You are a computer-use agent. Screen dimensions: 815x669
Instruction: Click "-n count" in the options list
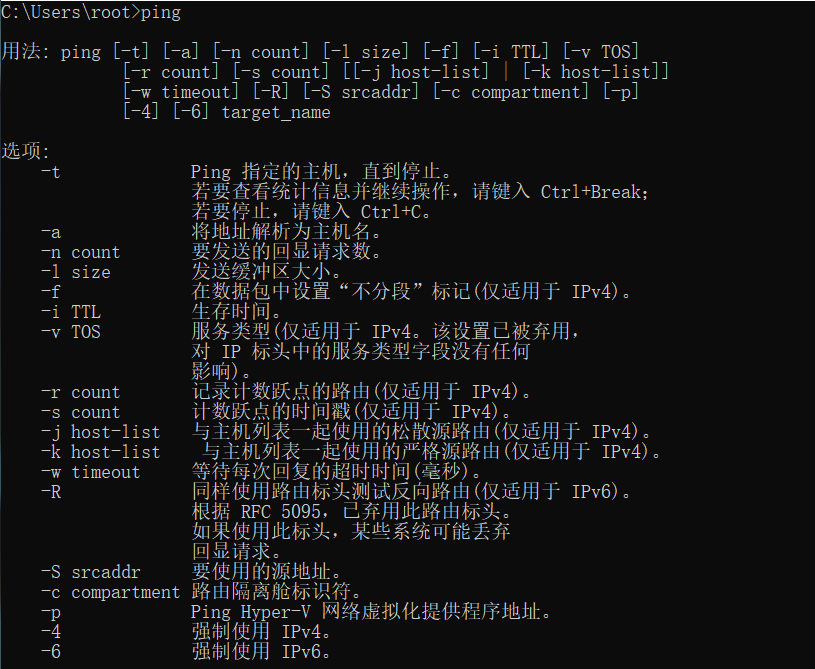pos(80,252)
